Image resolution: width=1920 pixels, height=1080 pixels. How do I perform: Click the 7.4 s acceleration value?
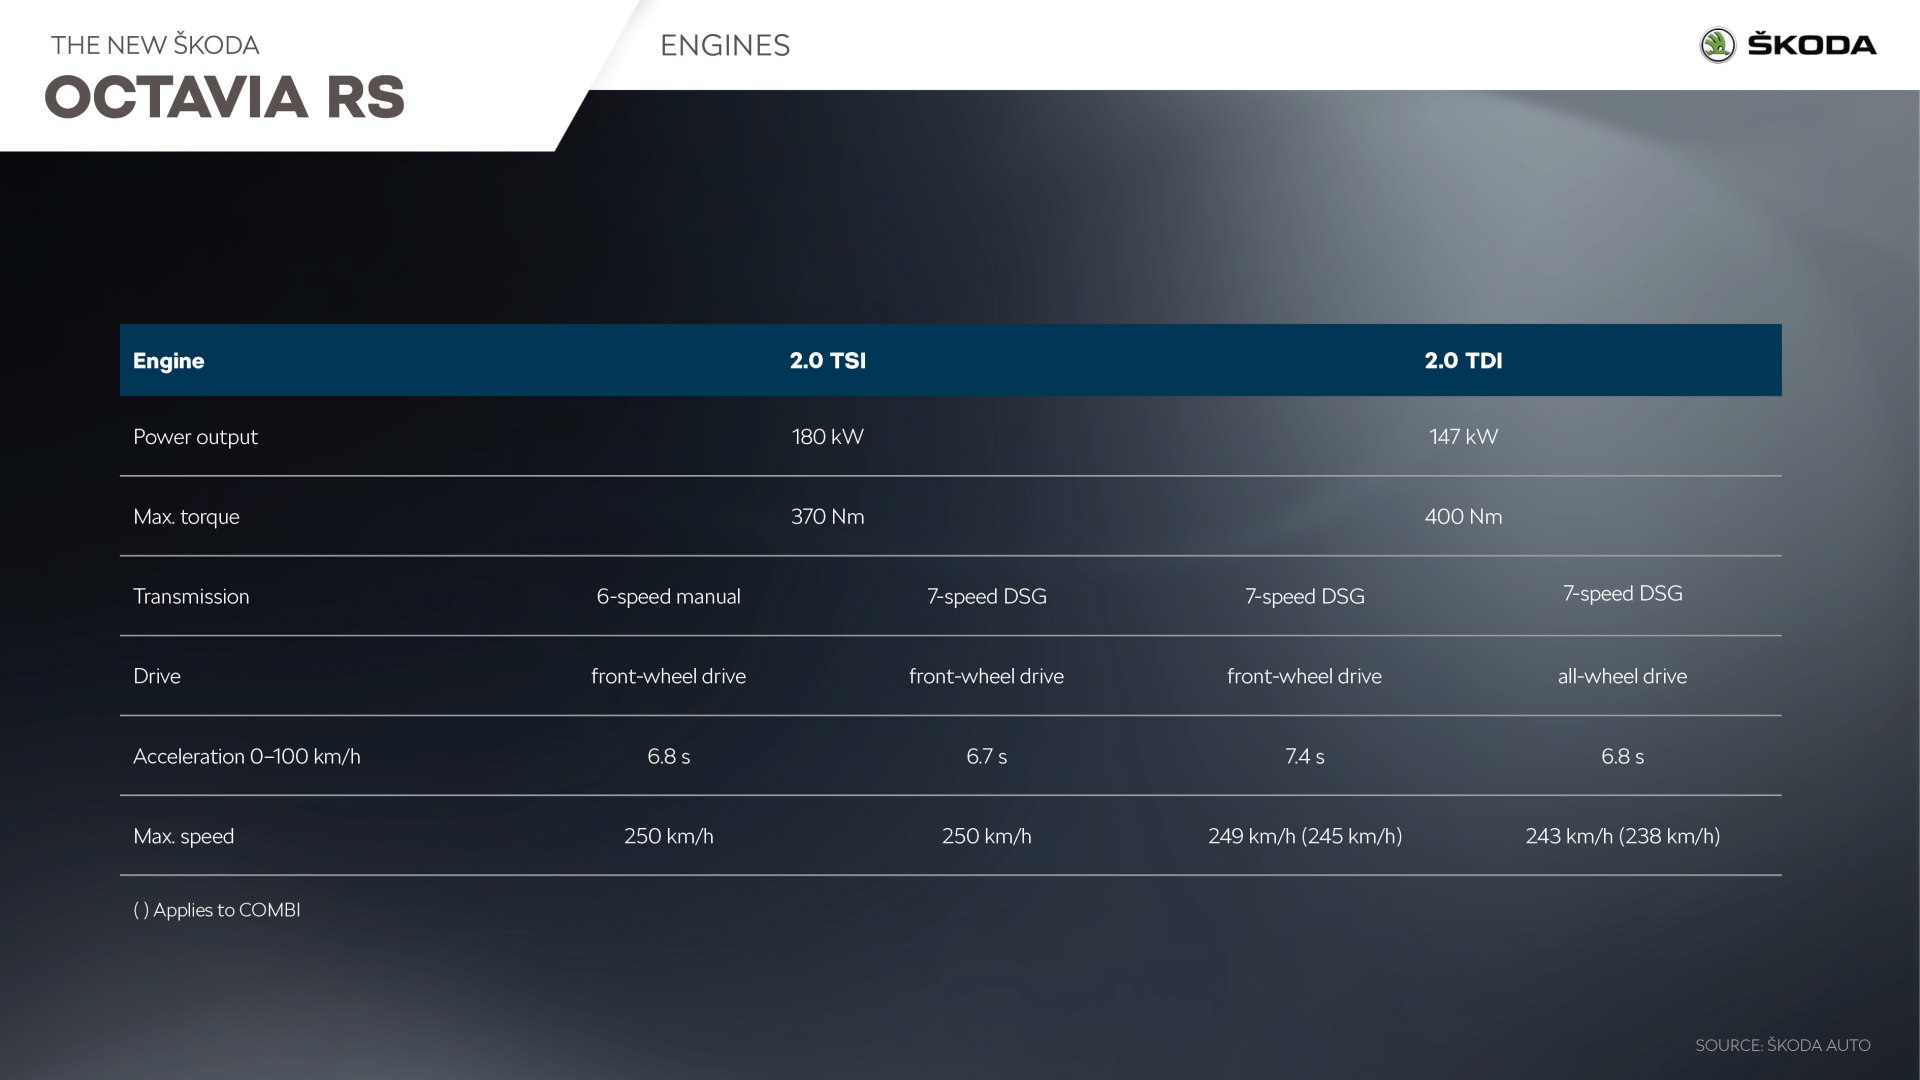[1304, 757]
